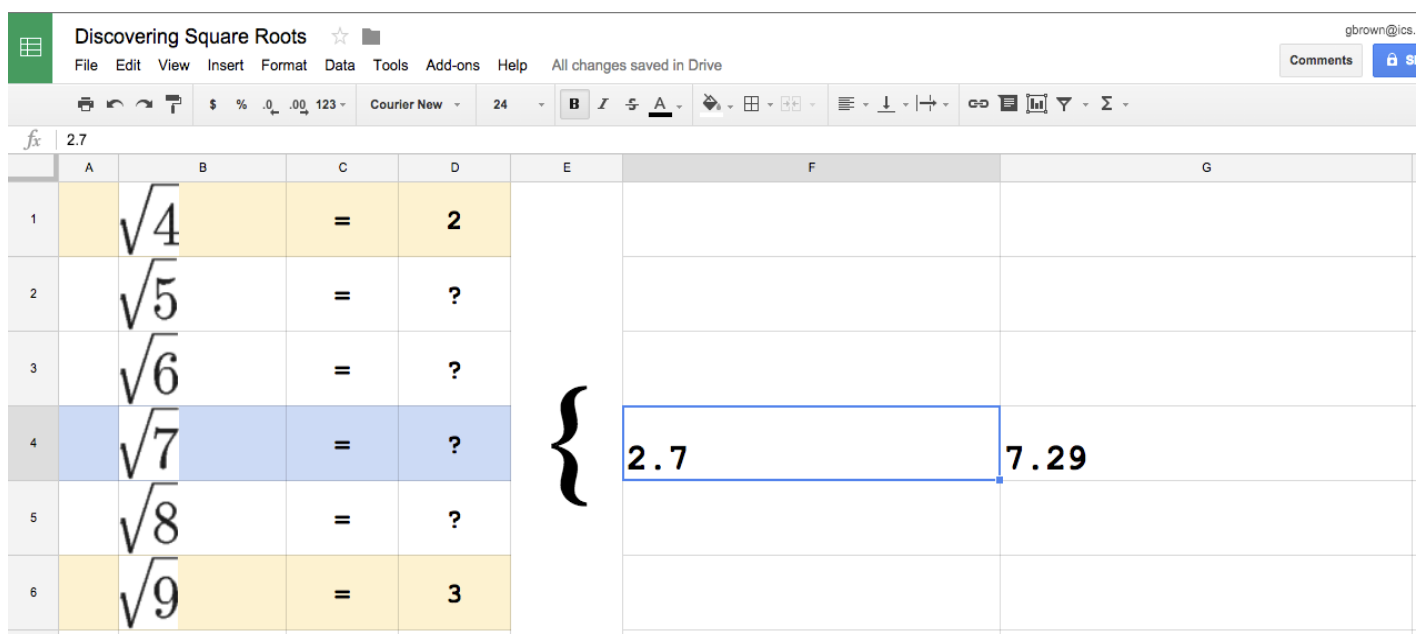Screen dimensions: 1422x642
Task: Toggle italic formatting
Action: [x=603, y=104]
